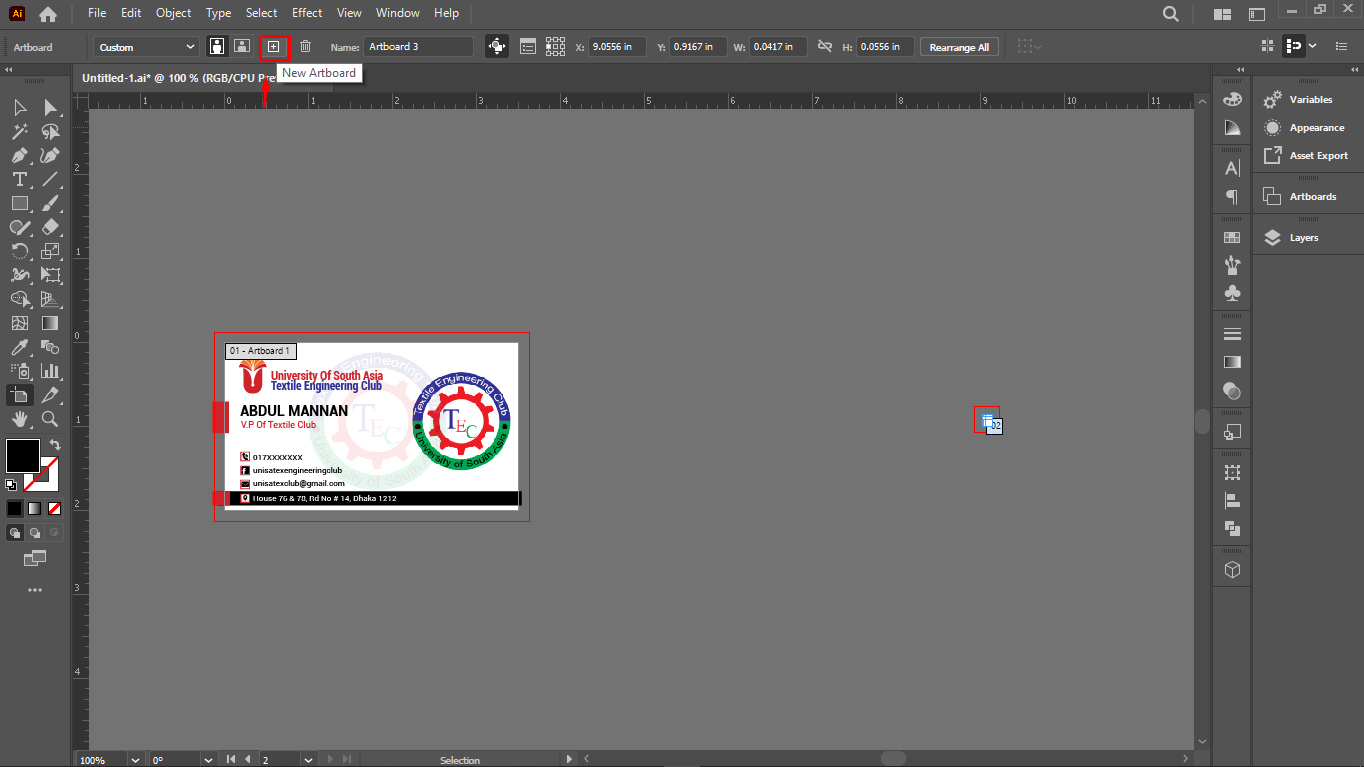Image resolution: width=1364 pixels, height=767 pixels.
Task: Select the Hand tool
Action: 20,419
